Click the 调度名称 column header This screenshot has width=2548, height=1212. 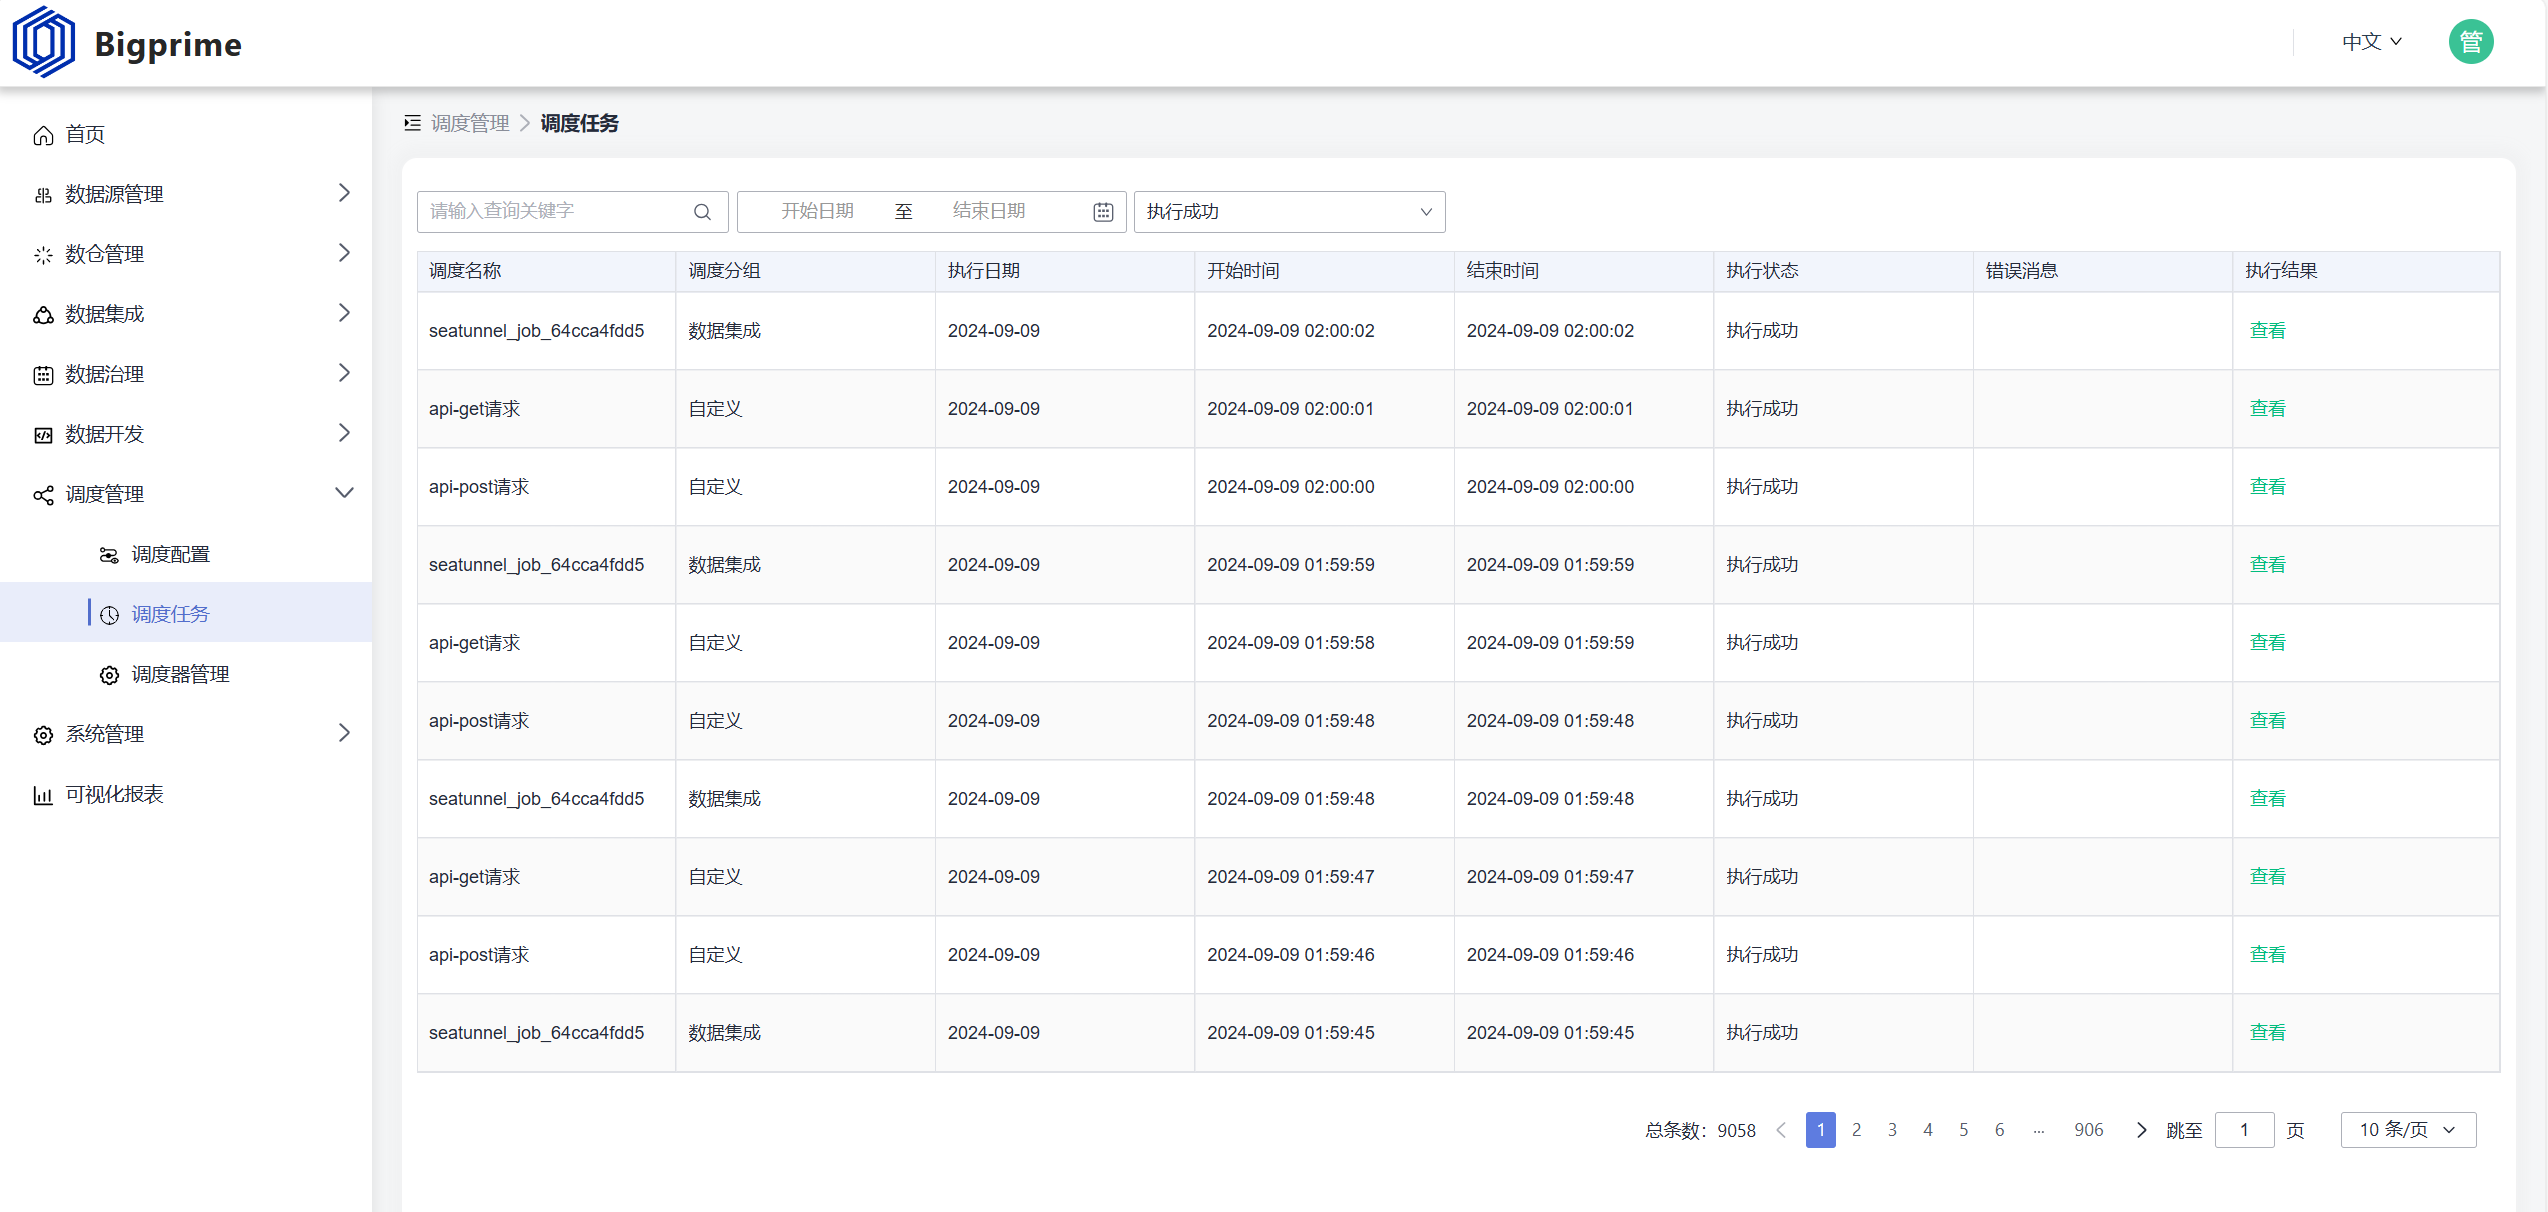546,271
